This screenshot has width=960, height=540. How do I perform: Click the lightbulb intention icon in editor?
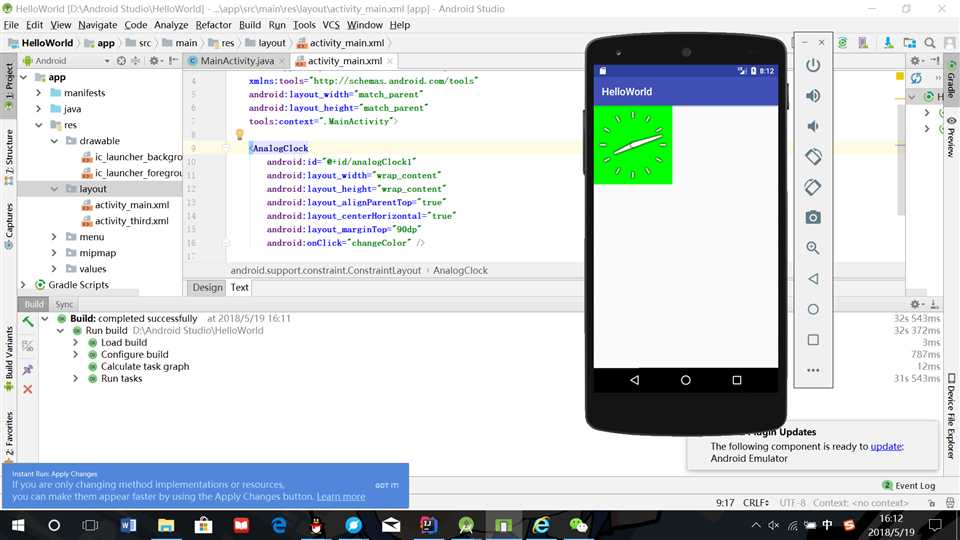coord(239,134)
